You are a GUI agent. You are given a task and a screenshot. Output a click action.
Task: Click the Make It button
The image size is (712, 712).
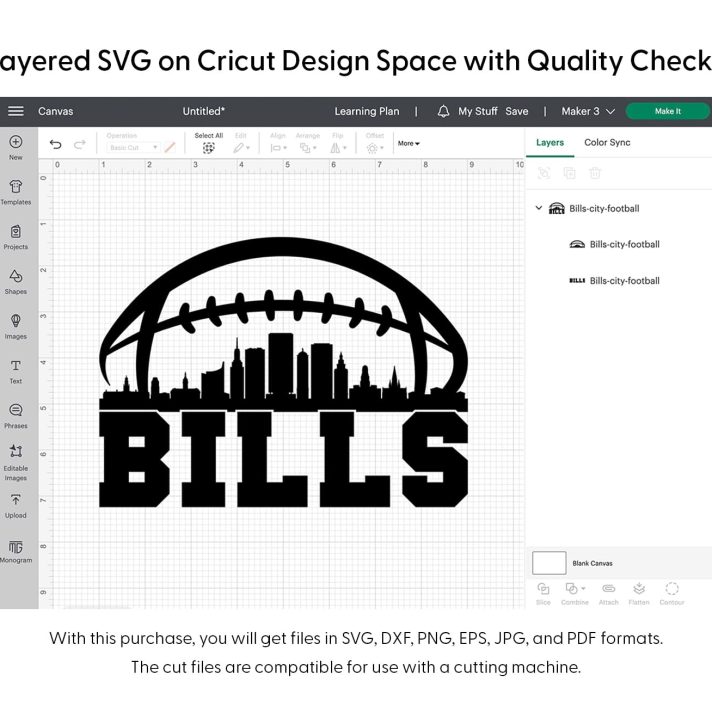(668, 111)
